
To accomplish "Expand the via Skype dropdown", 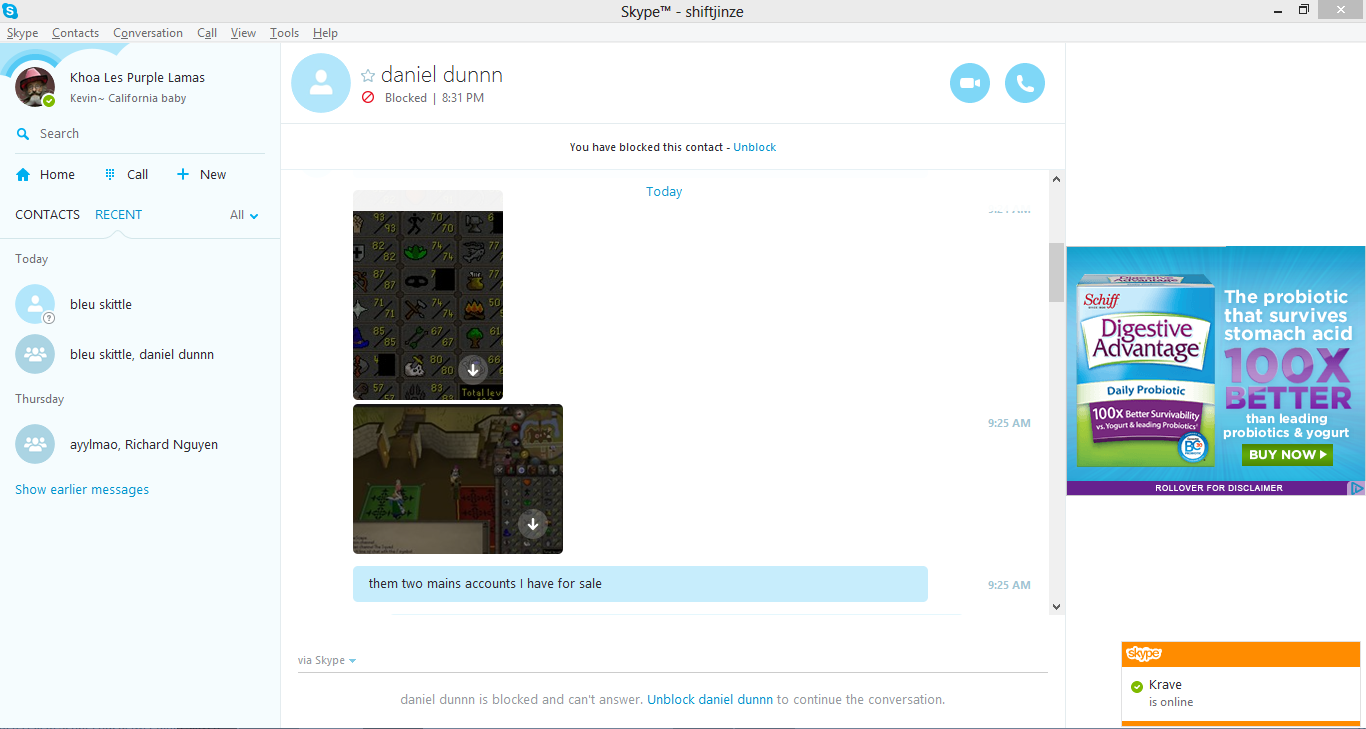I will [x=327, y=660].
